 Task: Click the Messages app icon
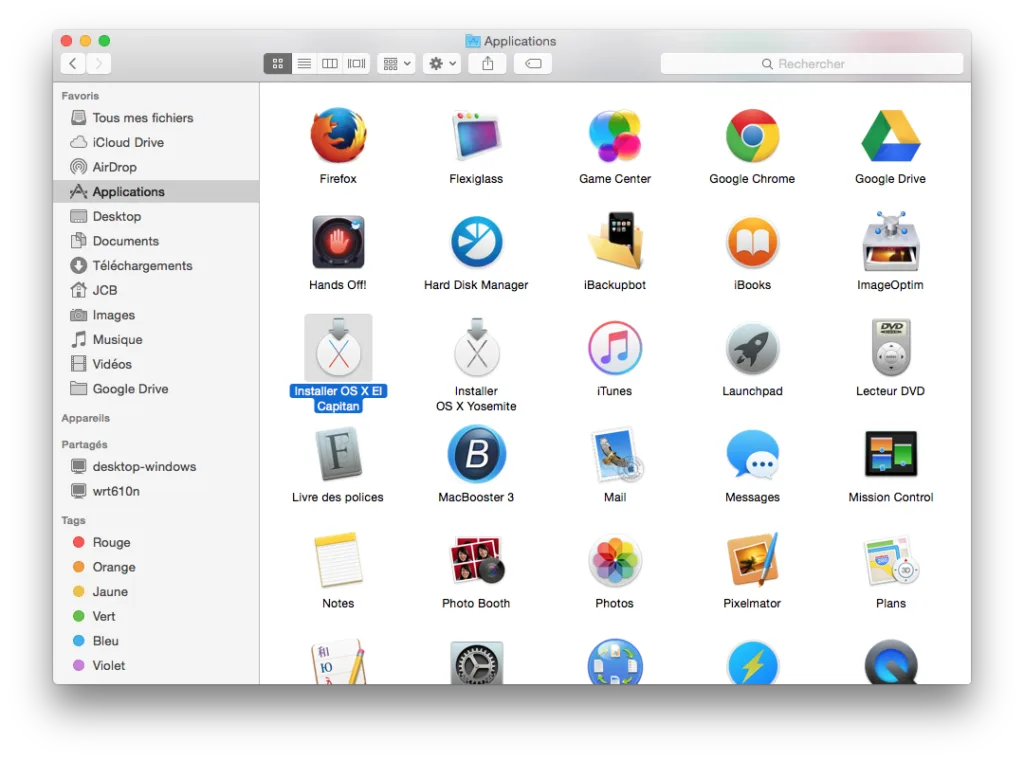click(x=752, y=454)
